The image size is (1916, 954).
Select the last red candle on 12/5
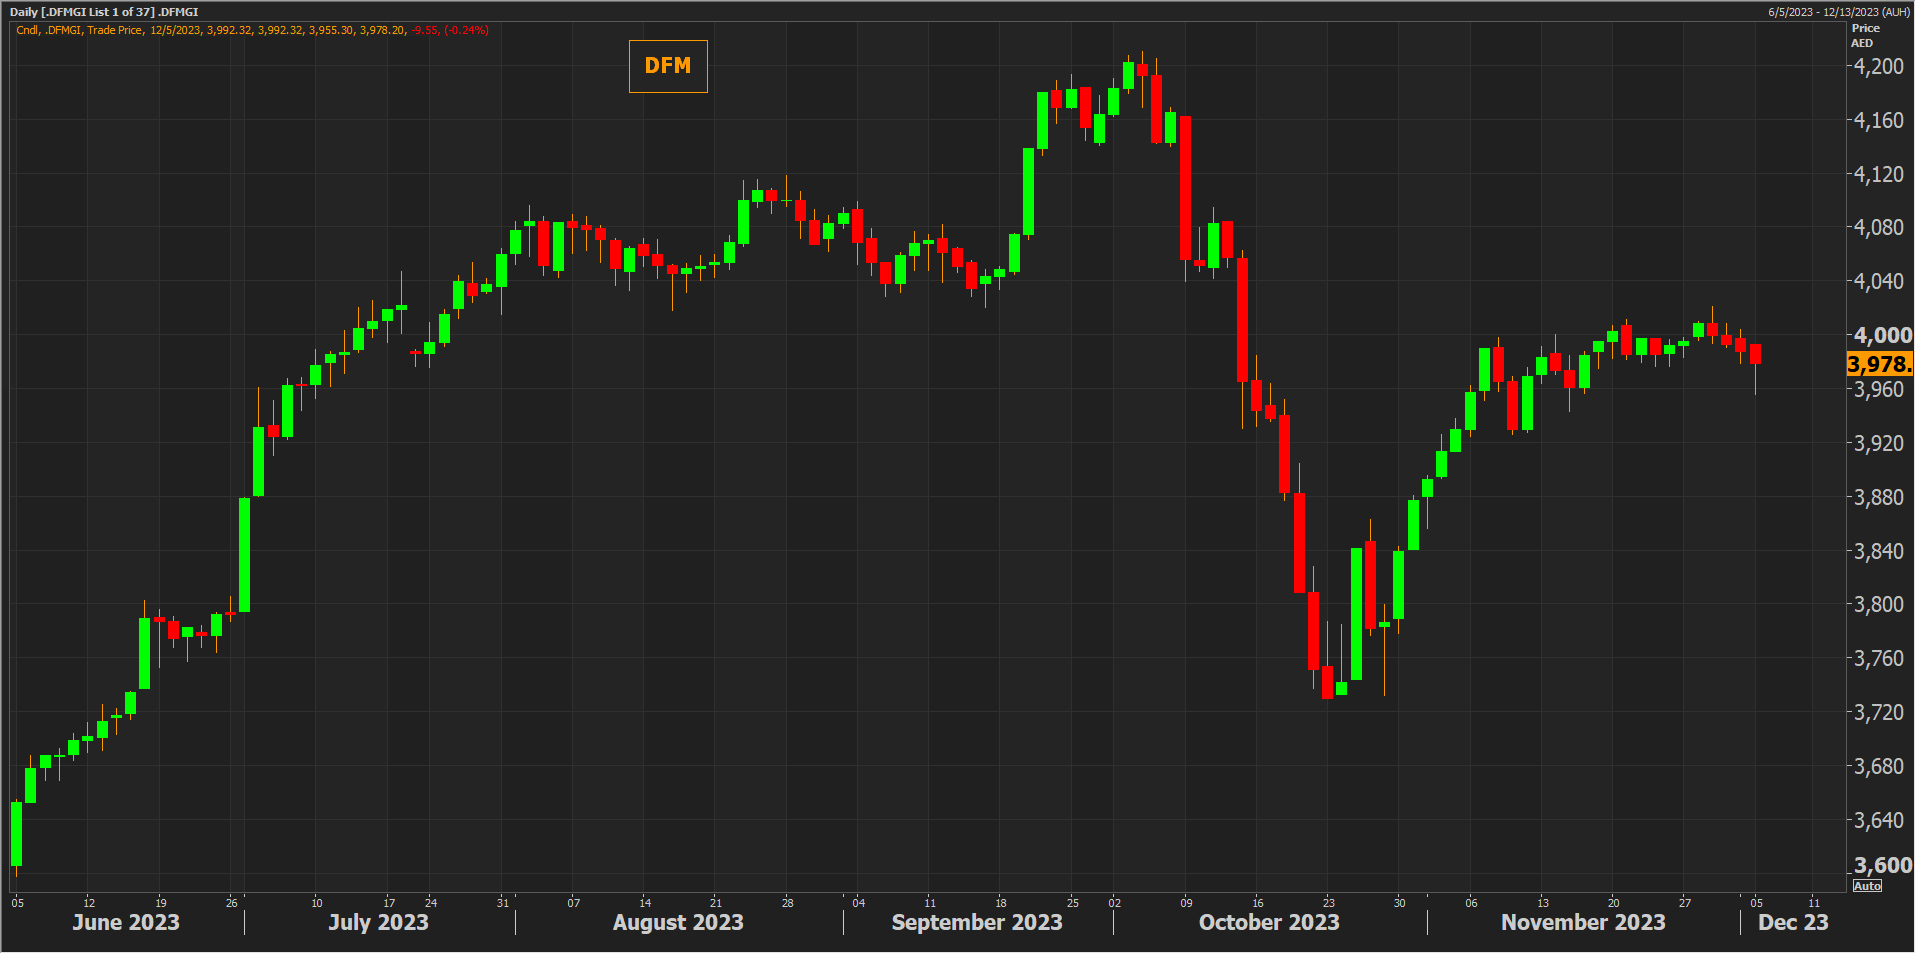[x=1755, y=354]
